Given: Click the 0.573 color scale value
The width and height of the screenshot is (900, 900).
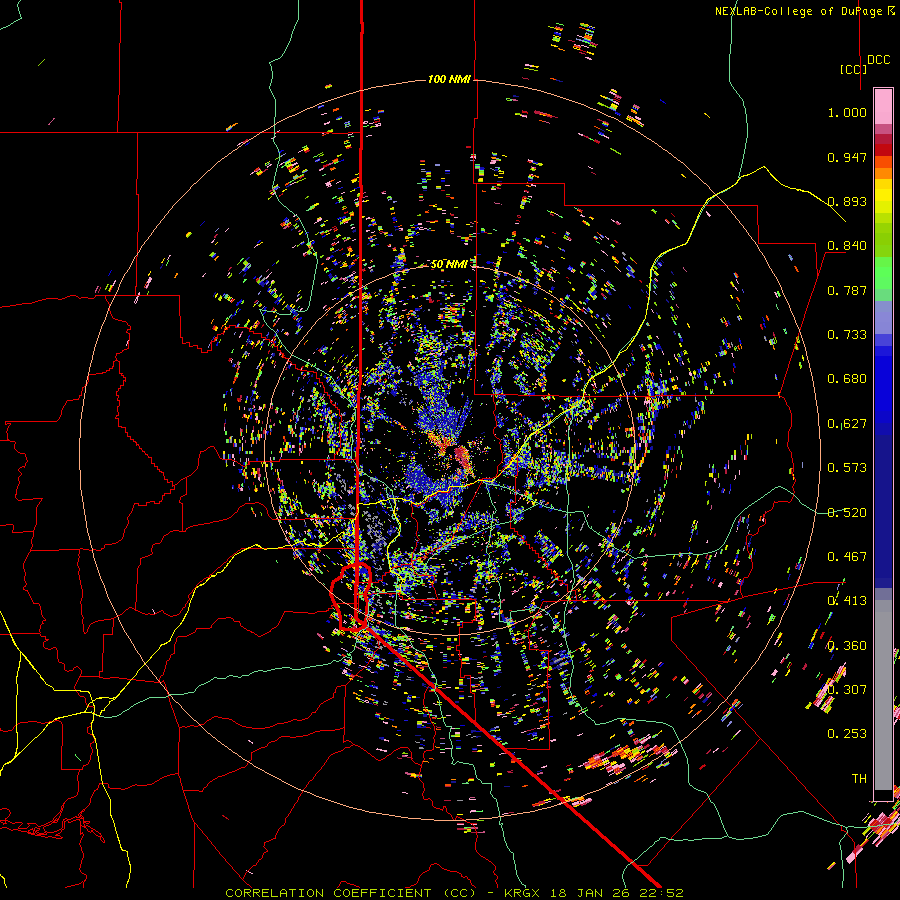Looking at the screenshot, I should (x=847, y=468).
